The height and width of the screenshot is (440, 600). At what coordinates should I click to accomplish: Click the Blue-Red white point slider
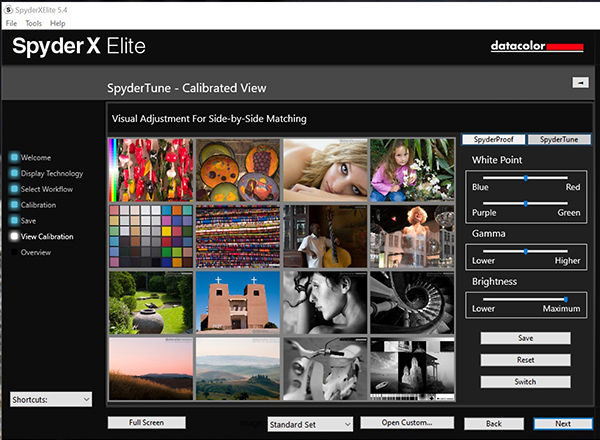tap(524, 177)
